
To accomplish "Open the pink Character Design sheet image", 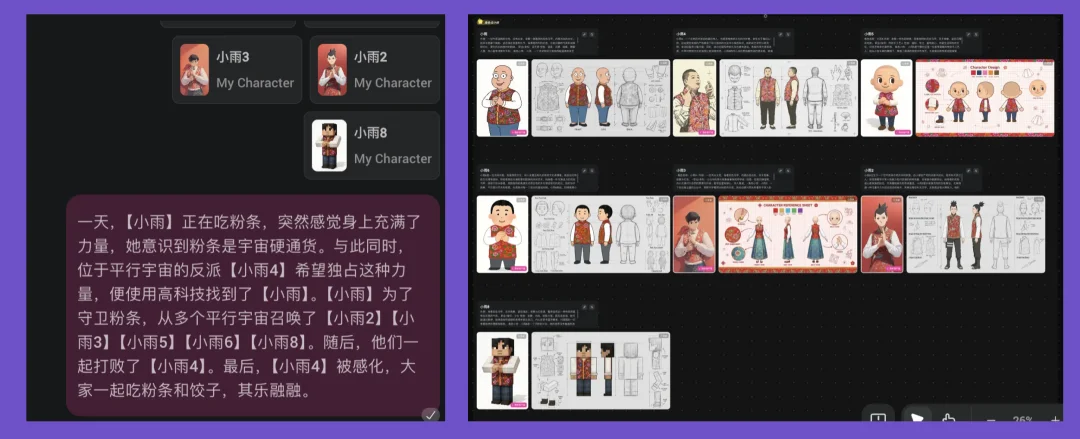I will [x=984, y=98].
